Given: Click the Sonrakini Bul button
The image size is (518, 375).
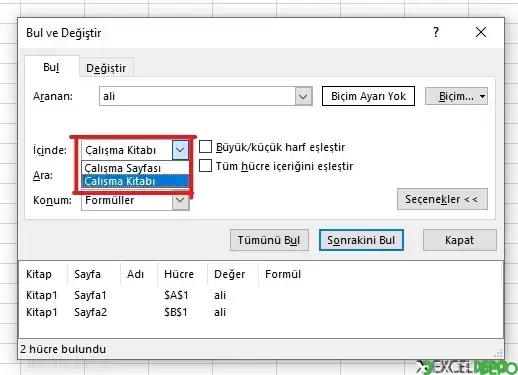Looking at the screenshot, I should point(361,240).
